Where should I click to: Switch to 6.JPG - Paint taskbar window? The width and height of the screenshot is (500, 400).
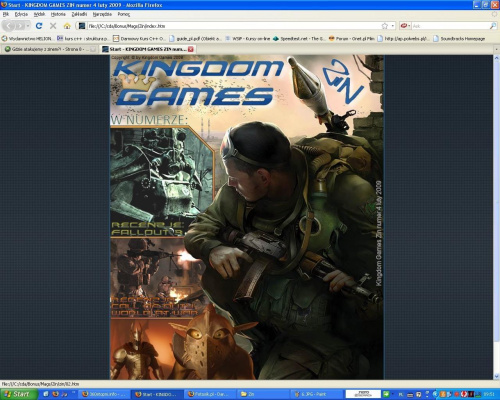pos(316,394)
